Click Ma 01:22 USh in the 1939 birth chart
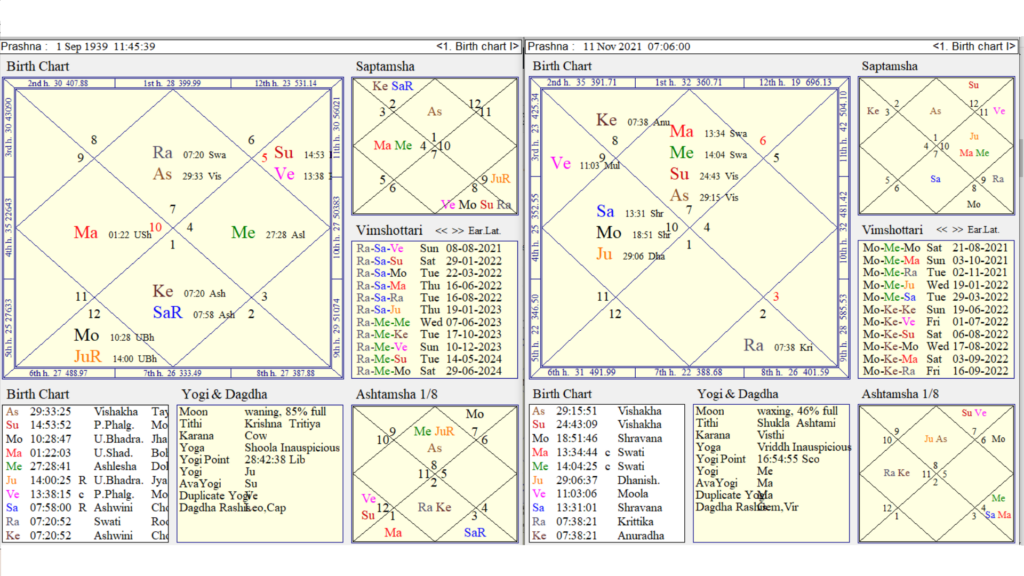This screenshot has height=576, width=1024. point(112,233)
